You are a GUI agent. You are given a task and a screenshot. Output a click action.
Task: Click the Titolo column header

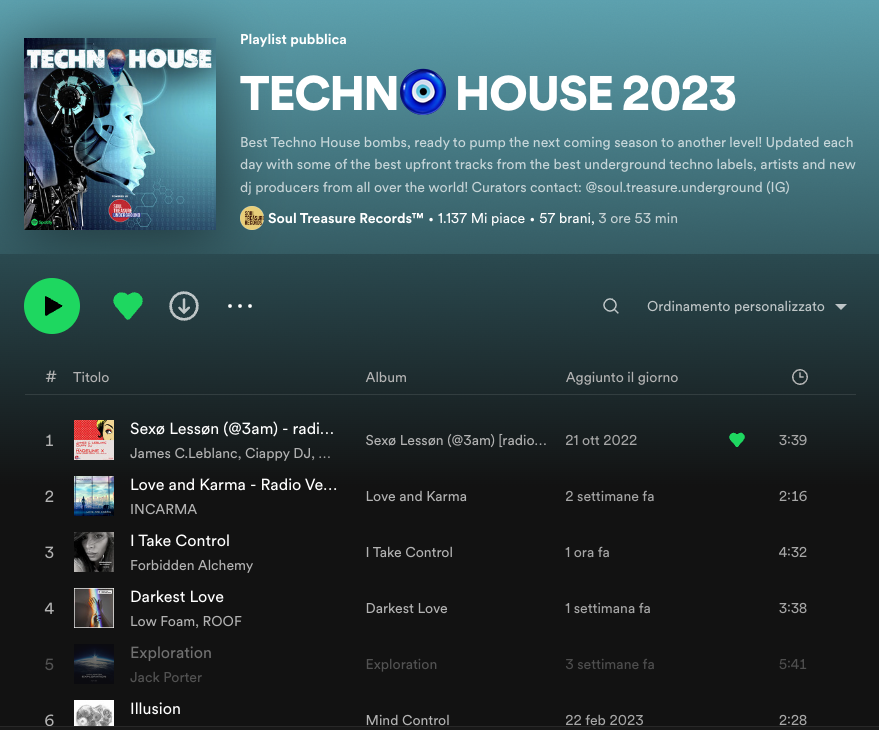pos(91,377)
